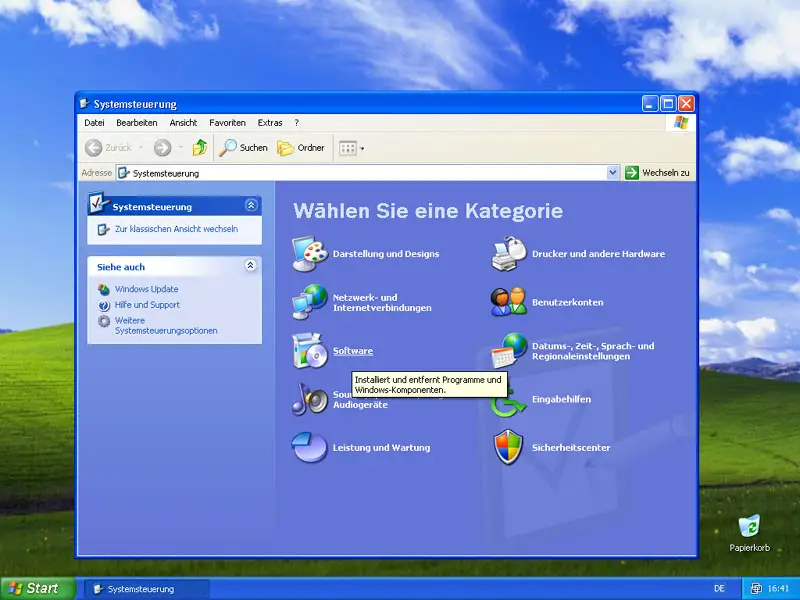
Task: Open the Ansicht menu
Action: pyautogui.click(x=183, y=123)
